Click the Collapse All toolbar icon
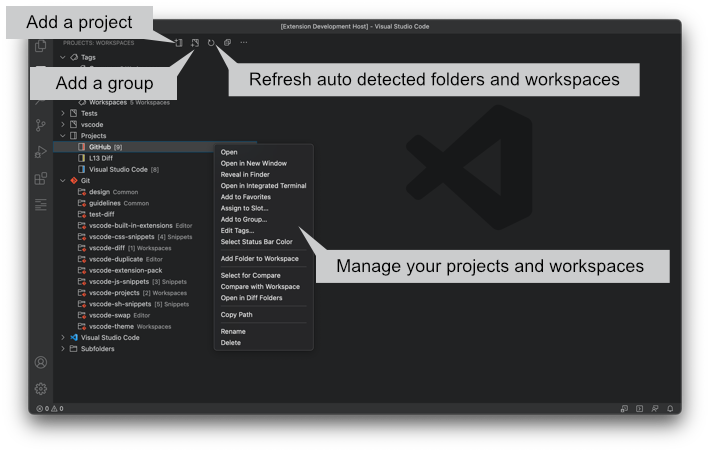This screenshot has width=710, height=453. point(227,43)
